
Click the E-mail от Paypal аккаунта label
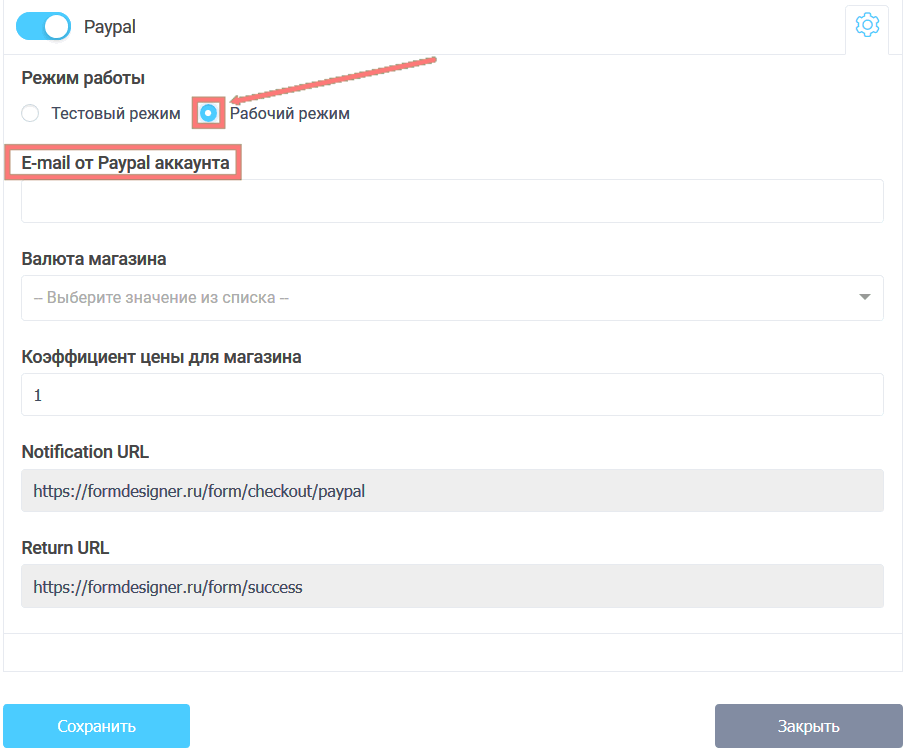(125, 162)
